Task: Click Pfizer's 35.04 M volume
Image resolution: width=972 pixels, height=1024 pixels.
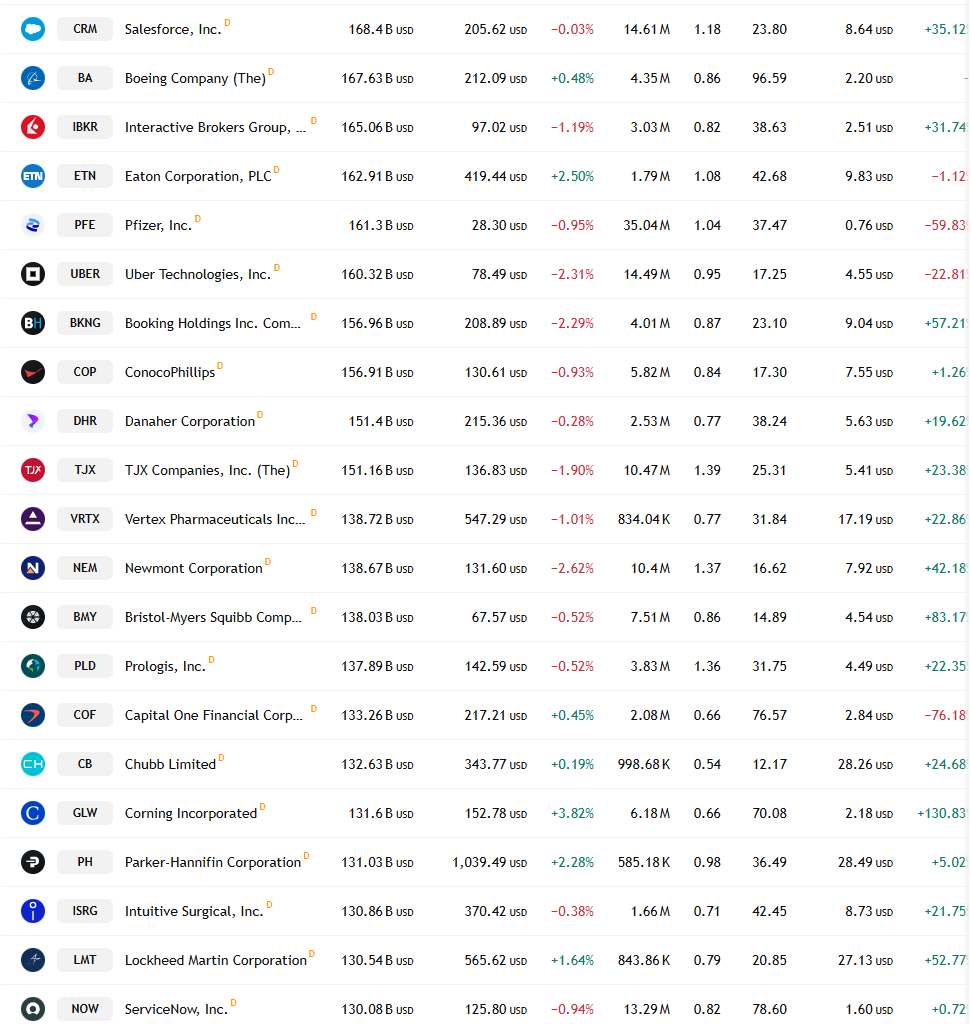Action: (647, 225)
